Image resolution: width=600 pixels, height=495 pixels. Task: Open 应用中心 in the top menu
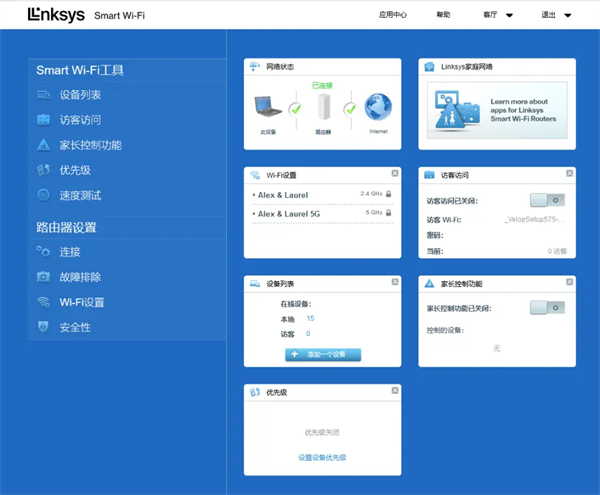point(393,15)
